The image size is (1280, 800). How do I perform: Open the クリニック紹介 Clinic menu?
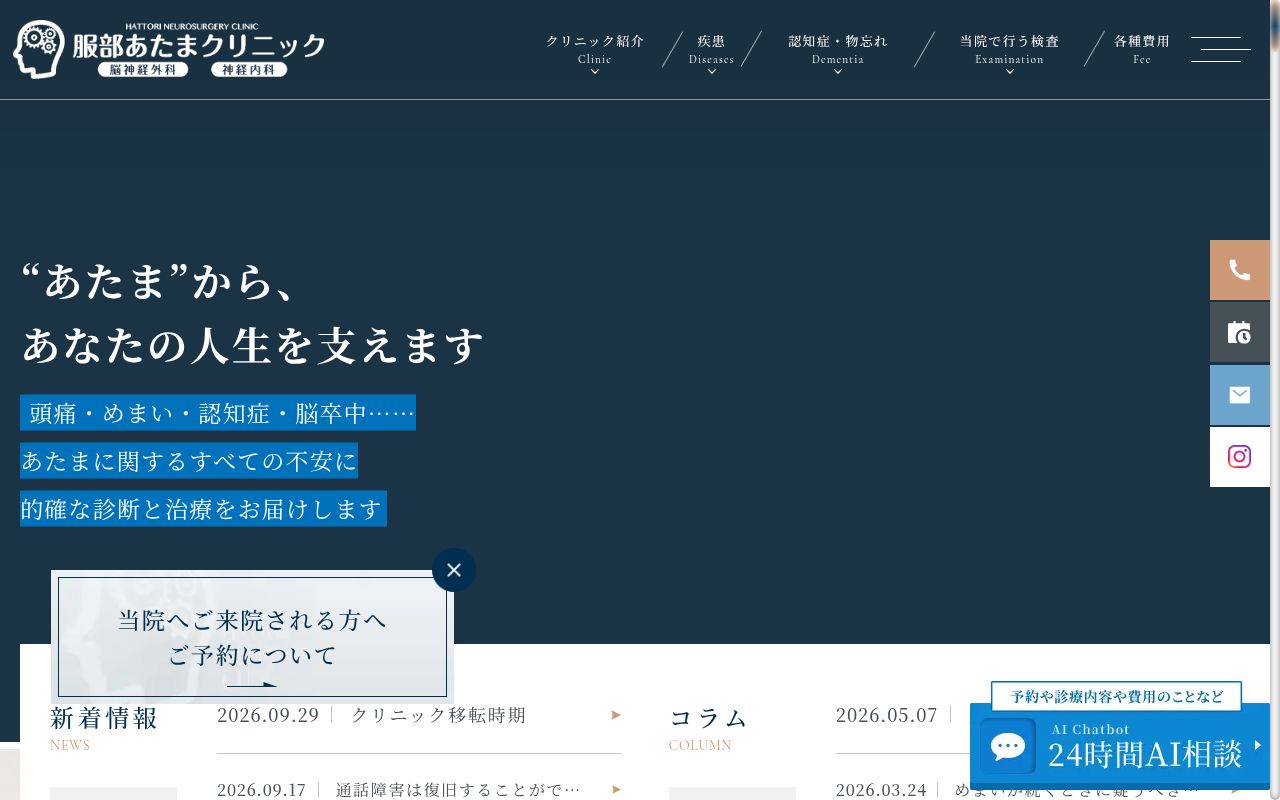pos(595,50)
